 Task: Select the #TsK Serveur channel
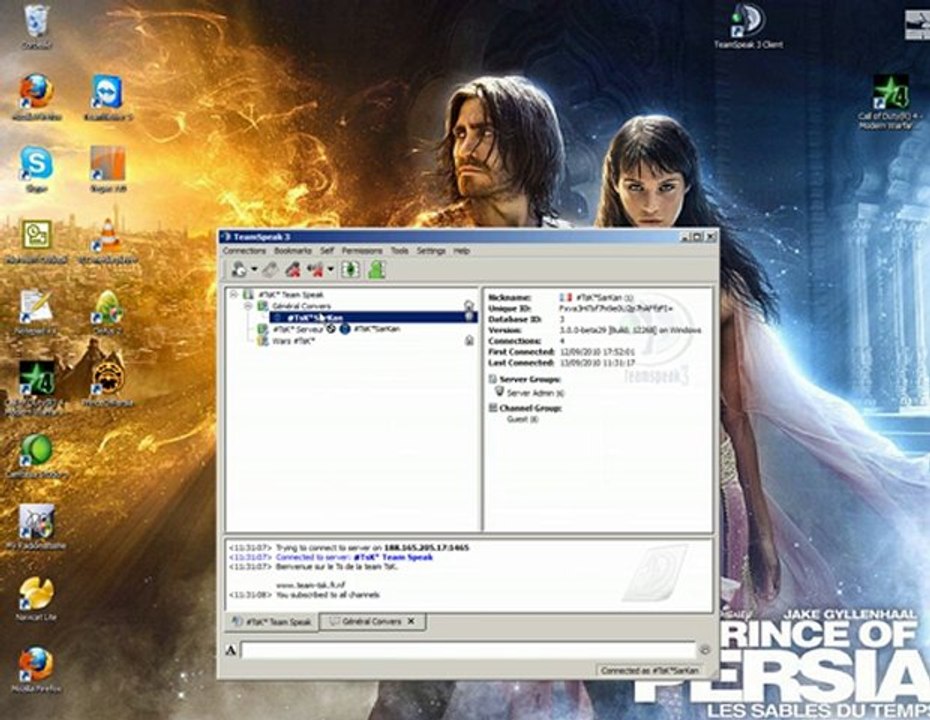click(x=298, y=329)
